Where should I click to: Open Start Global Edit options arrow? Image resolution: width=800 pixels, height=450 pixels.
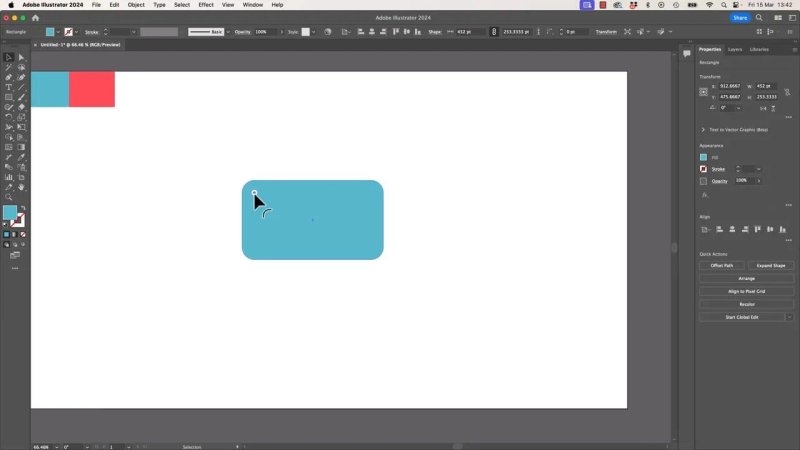click(x=789, y=317)
